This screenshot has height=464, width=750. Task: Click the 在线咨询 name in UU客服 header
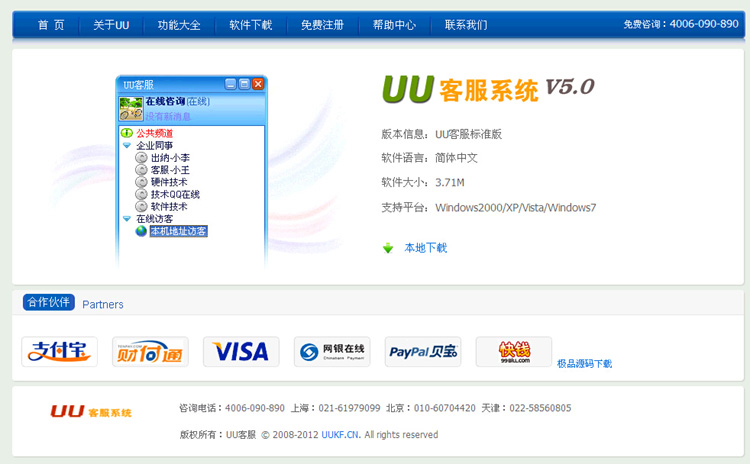point(165,101)
